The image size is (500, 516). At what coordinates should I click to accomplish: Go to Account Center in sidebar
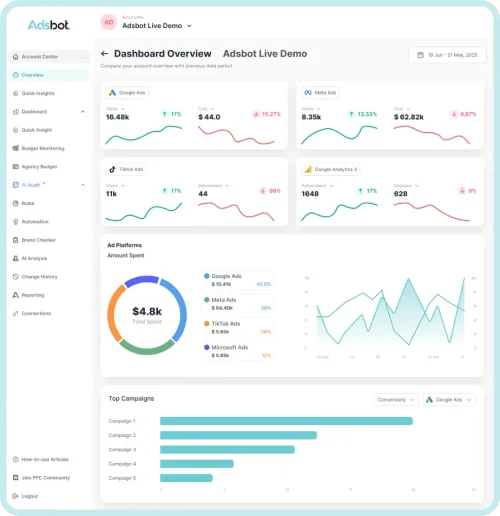49,57
